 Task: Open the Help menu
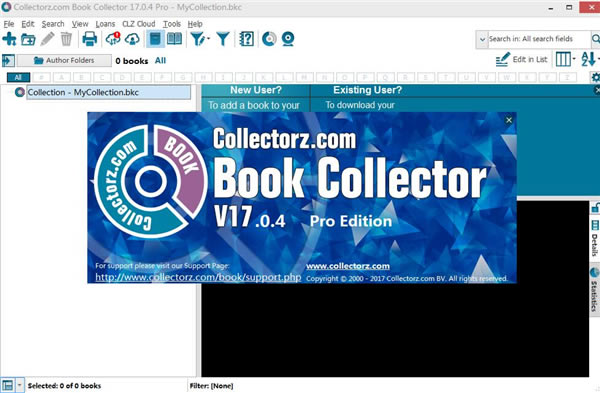[195, 24]
